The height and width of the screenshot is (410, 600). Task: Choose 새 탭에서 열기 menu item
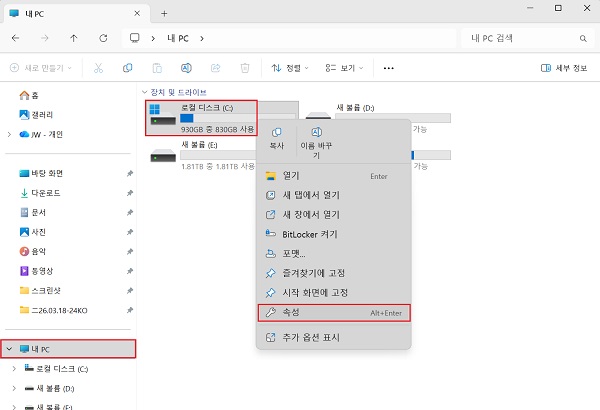pos(334,195)
